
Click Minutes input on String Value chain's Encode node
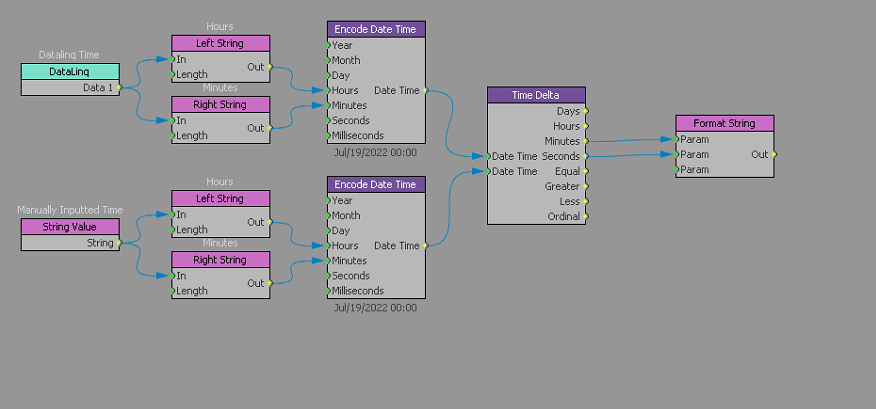click(x=328, y=260)
